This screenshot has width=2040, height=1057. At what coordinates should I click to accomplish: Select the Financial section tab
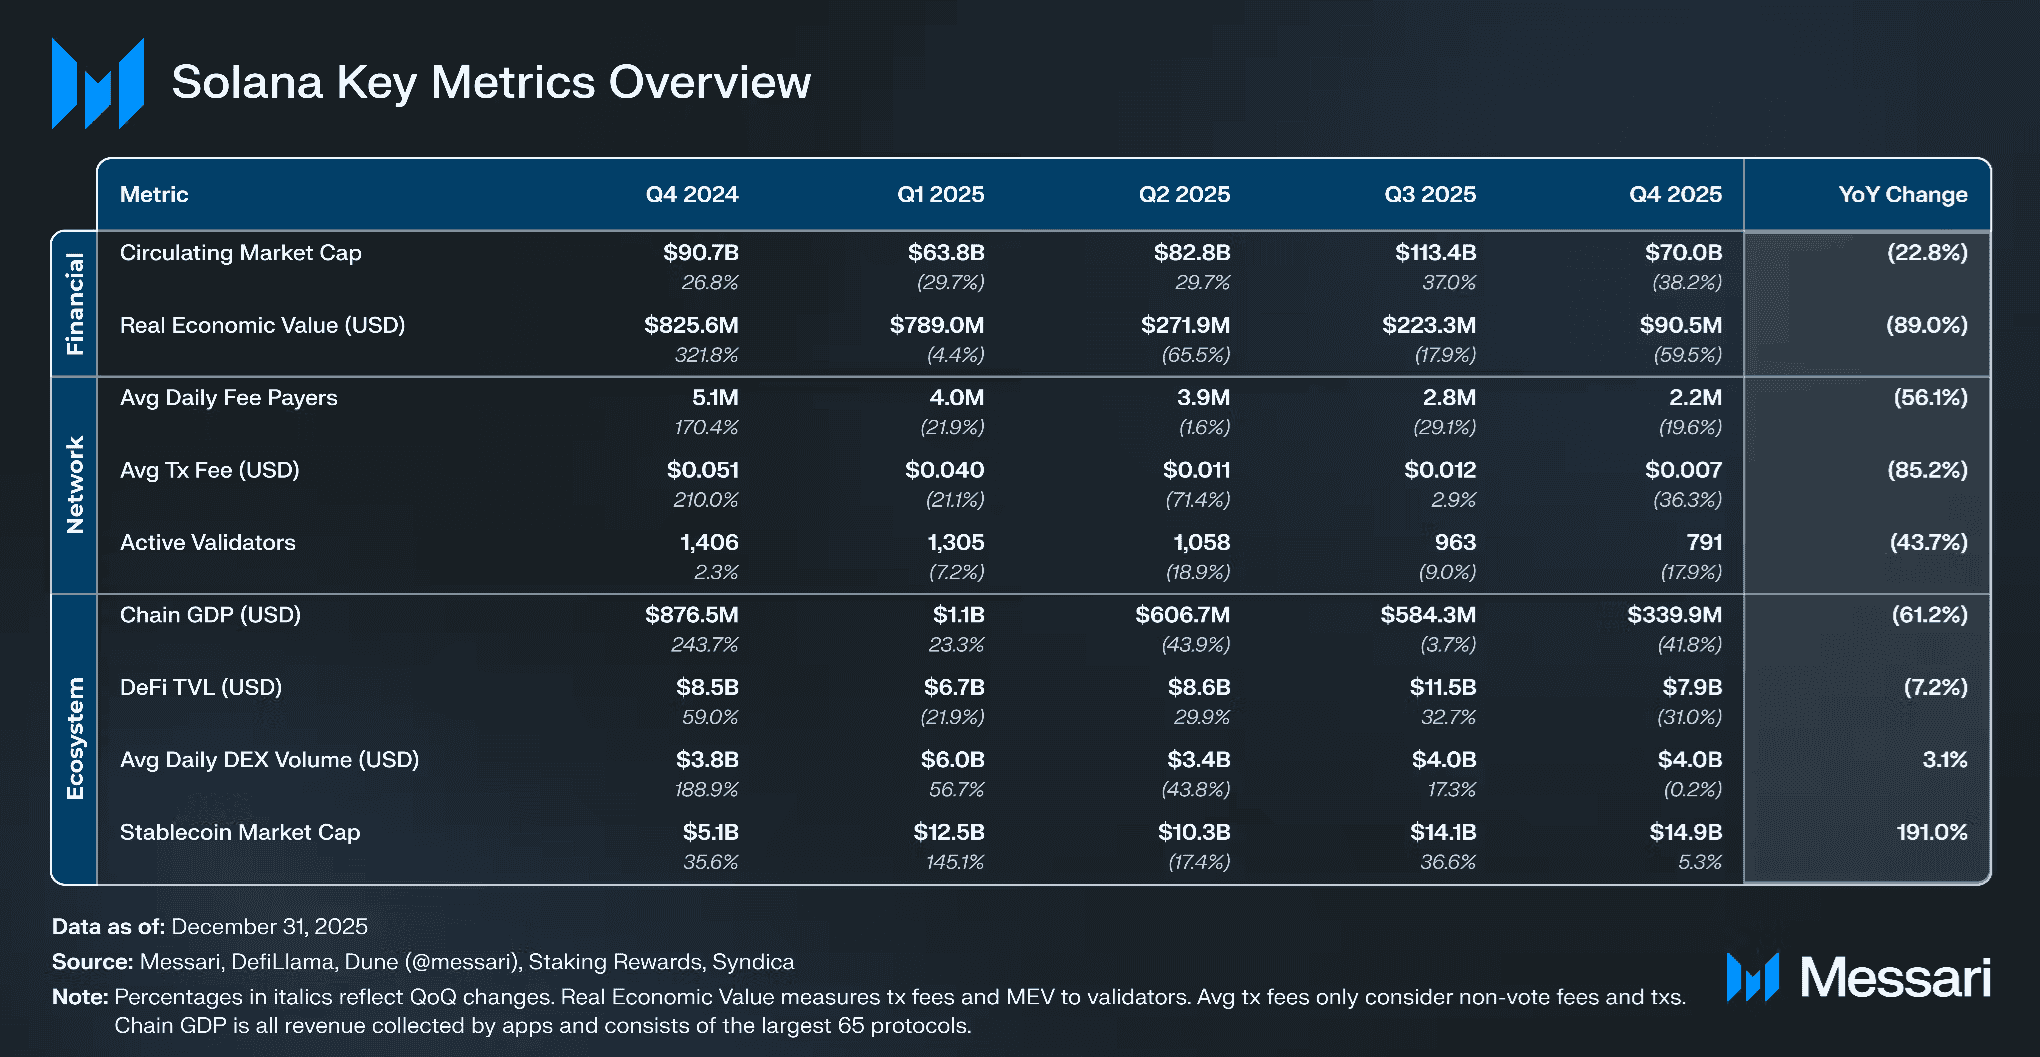(x=75, y=304)
